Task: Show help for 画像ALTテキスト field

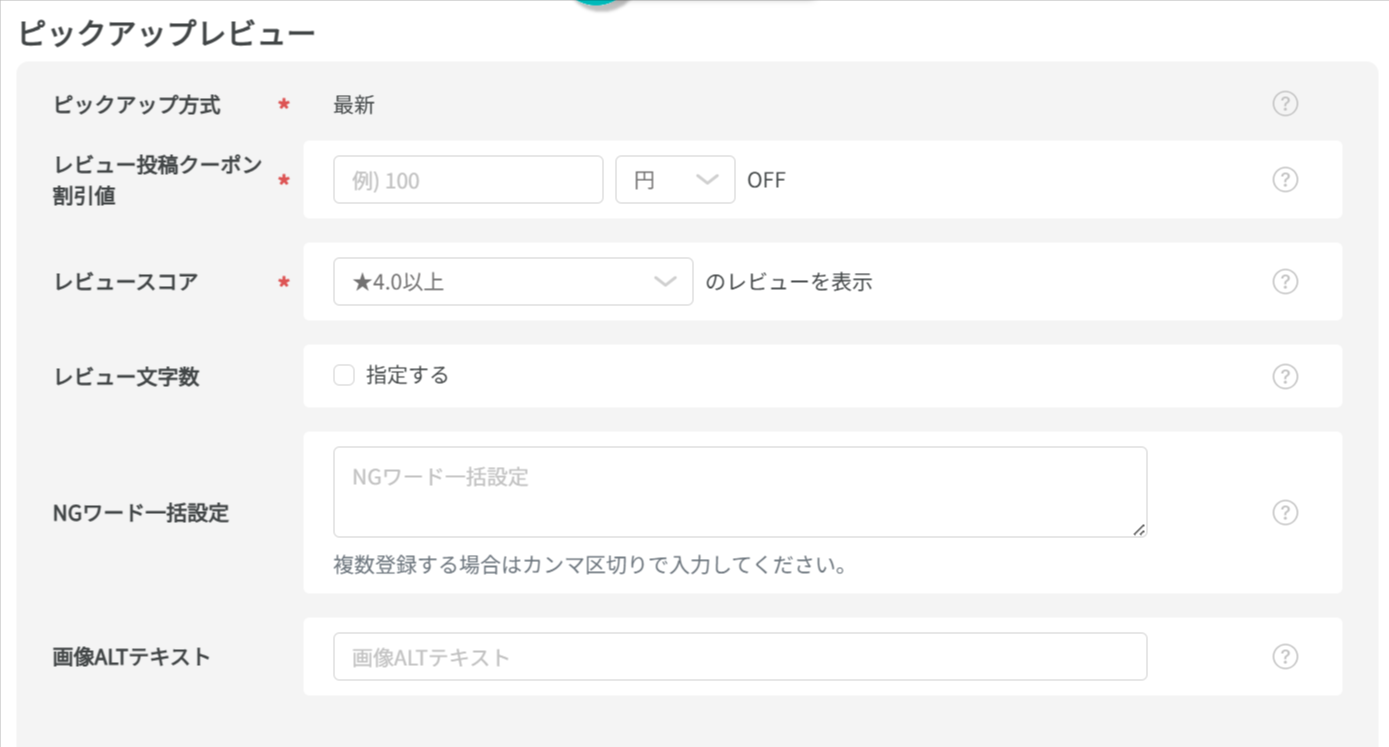Action: pos(1285,657)
